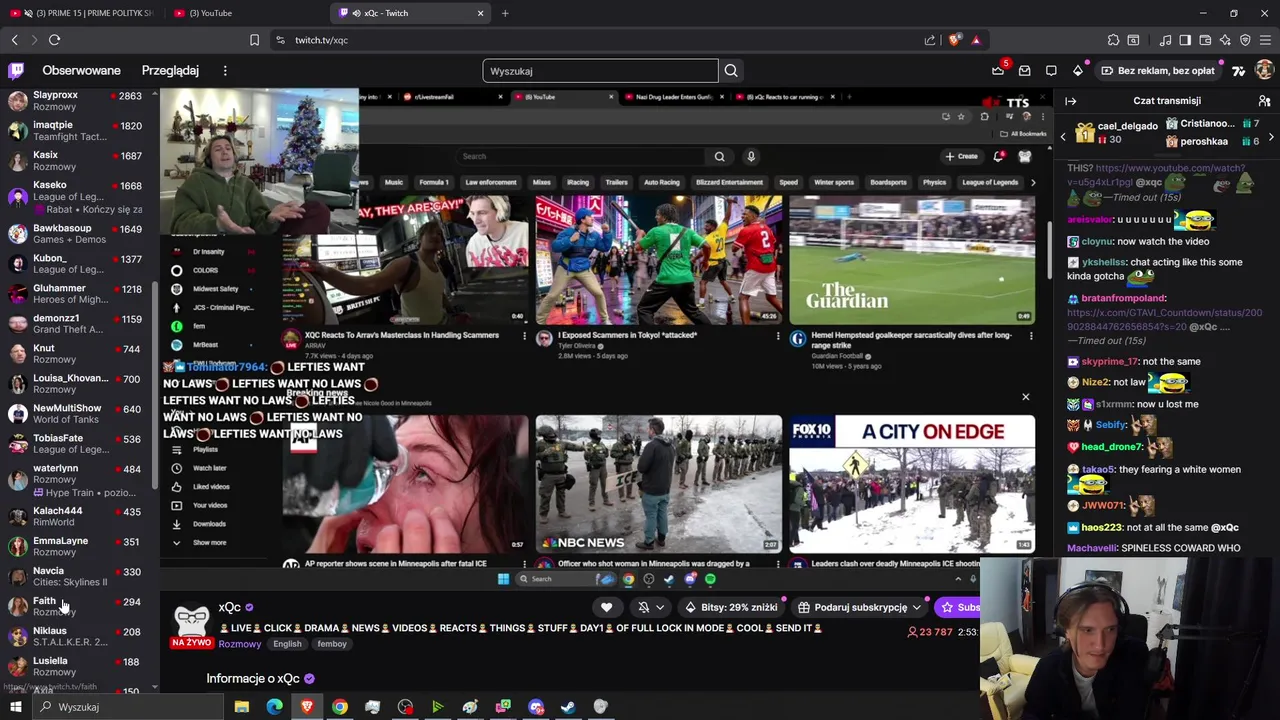
Task: Click the 7TV extension icon
Action: (x=1238, y=70)
